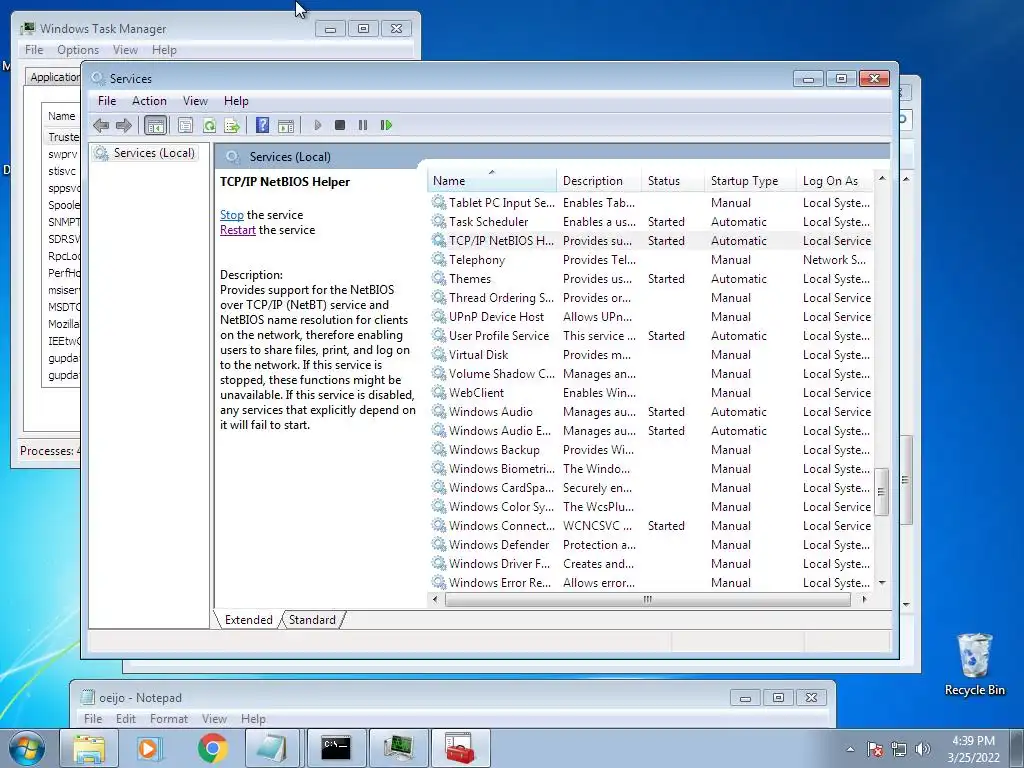Toggle Show/Hide Action Pane toolbar icon
This screenshot has width=1024, height=768.
click(x=285, y=125)
